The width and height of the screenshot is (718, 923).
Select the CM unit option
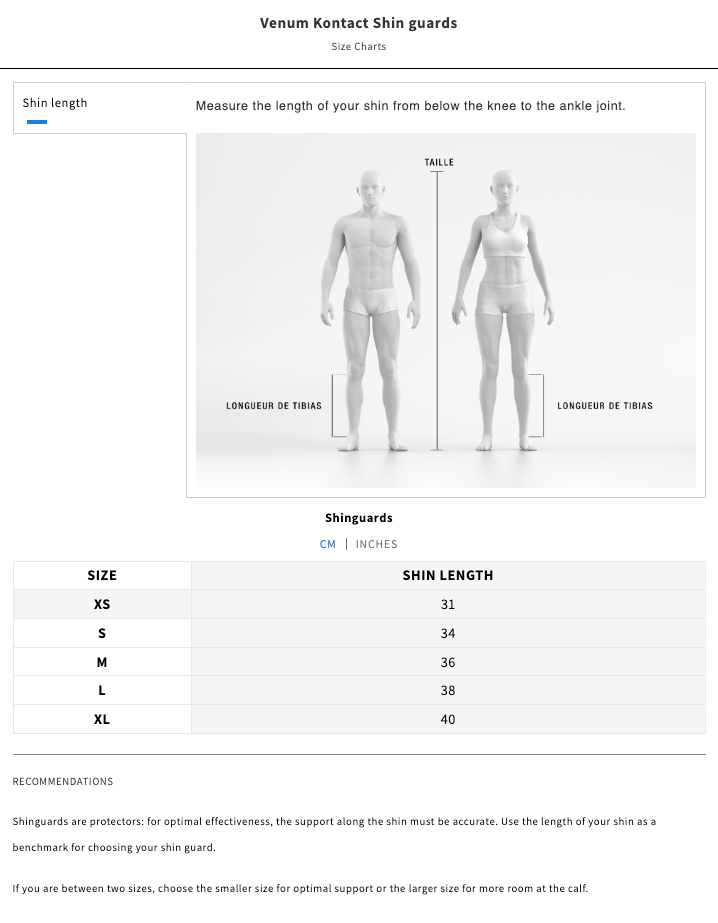pos(327,544)
